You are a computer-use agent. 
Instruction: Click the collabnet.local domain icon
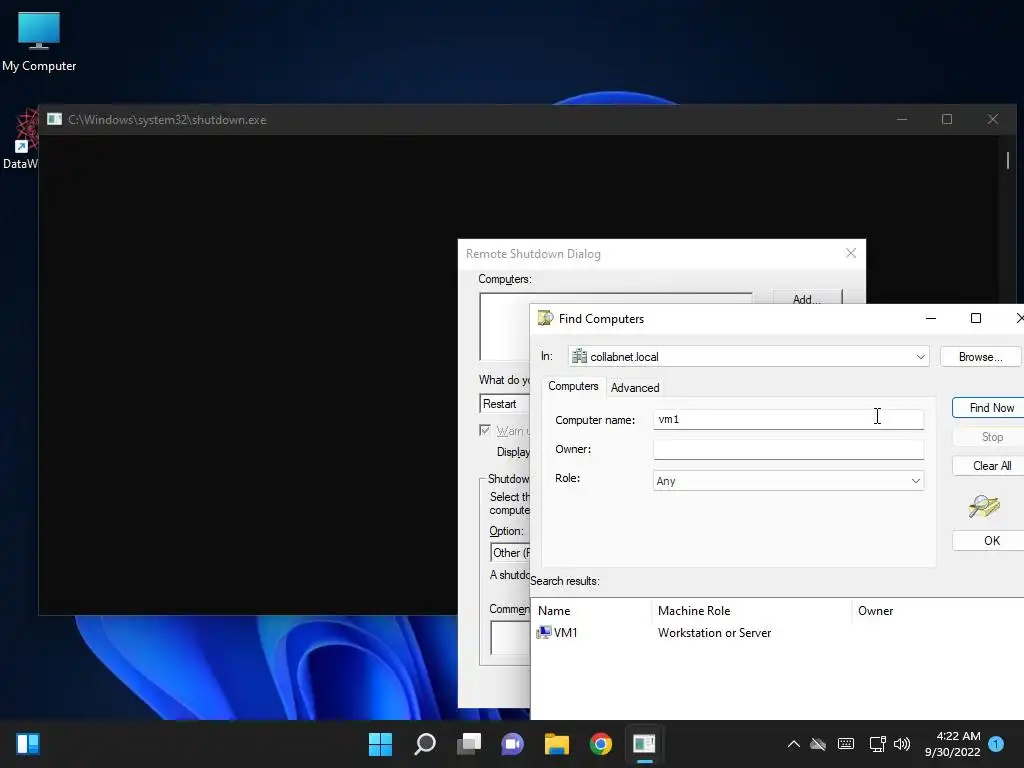579,357
